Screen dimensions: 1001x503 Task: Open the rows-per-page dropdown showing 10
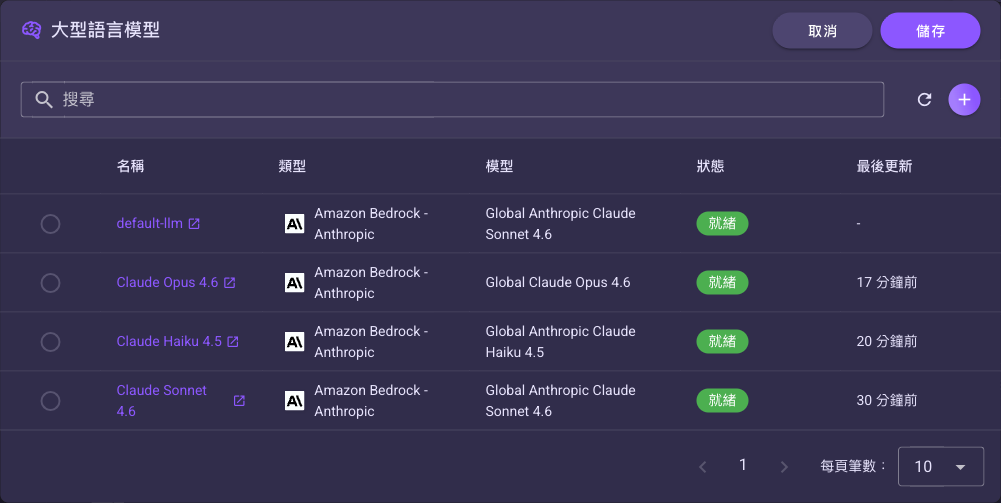940,467
